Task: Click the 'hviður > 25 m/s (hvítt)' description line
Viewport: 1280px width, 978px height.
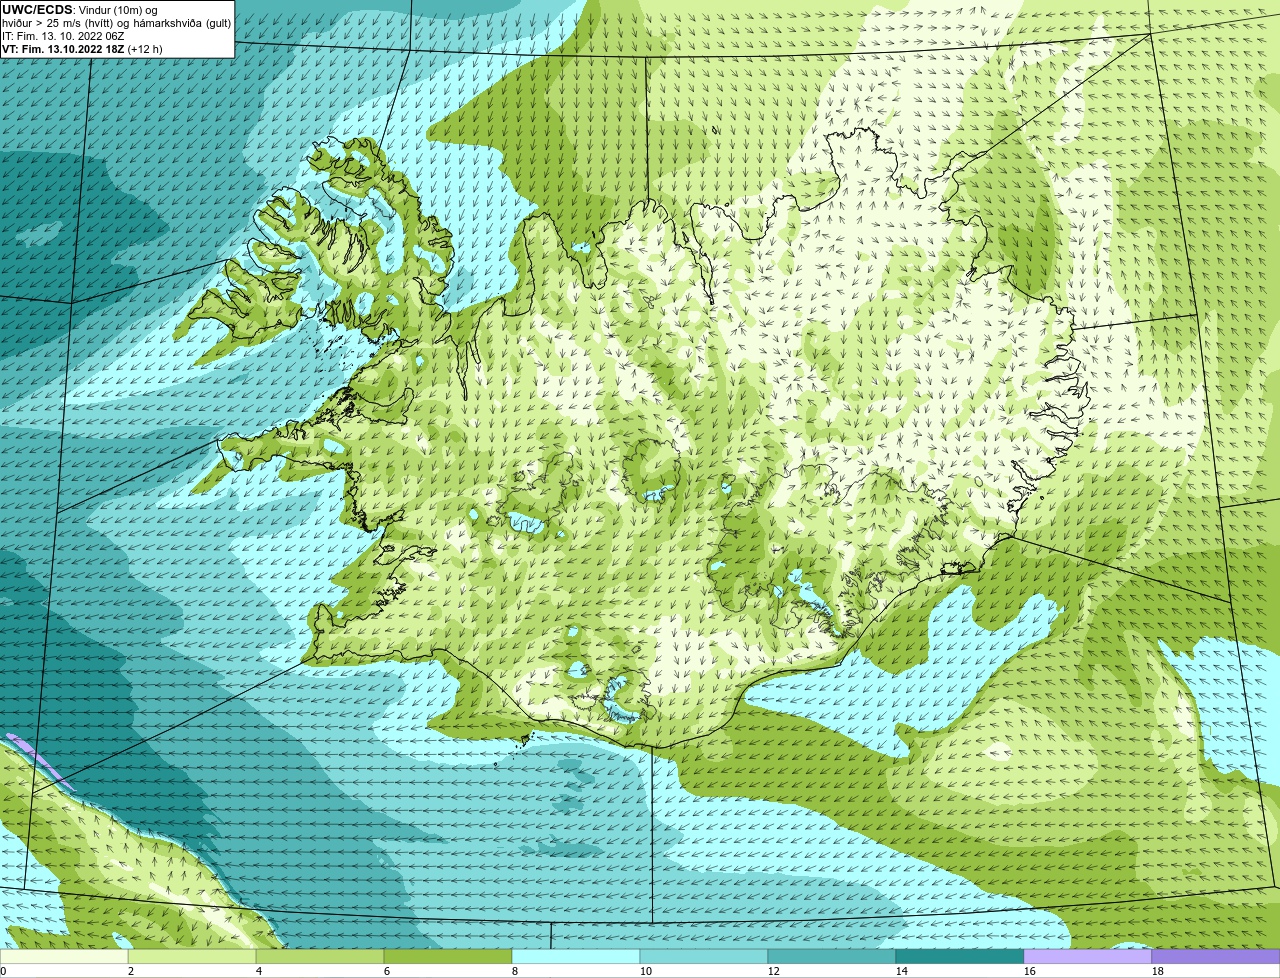Action: click(116, 22)
